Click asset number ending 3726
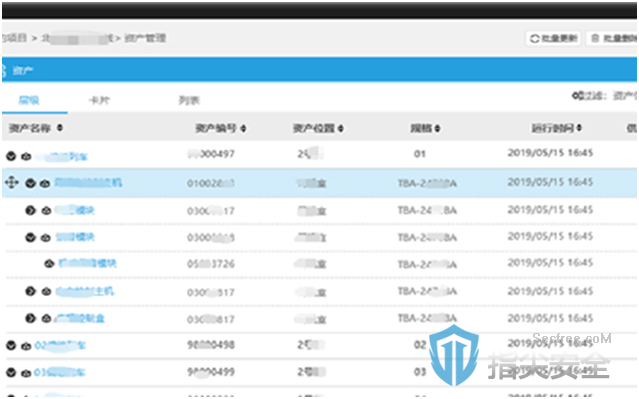639x399 pixels. [x=211, y=264]
